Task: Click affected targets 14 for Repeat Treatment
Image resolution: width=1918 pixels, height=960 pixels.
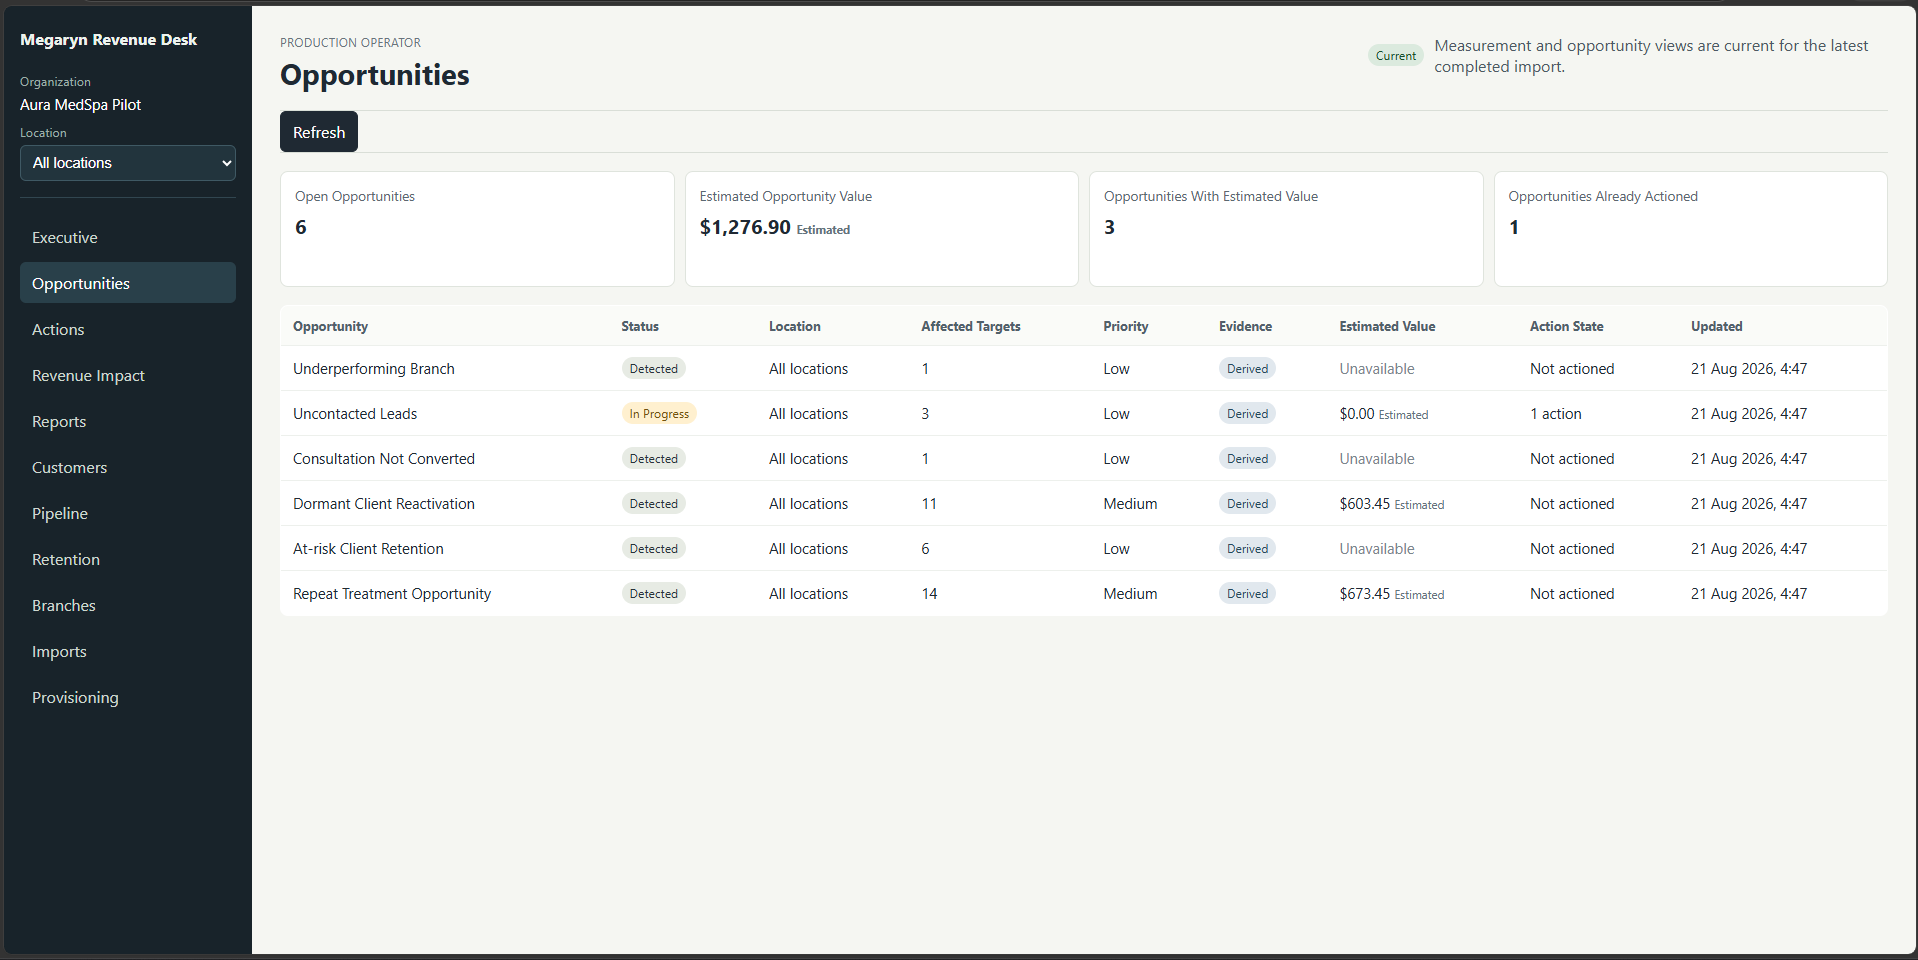Action: pyautogui.click(x=929, y=594)
